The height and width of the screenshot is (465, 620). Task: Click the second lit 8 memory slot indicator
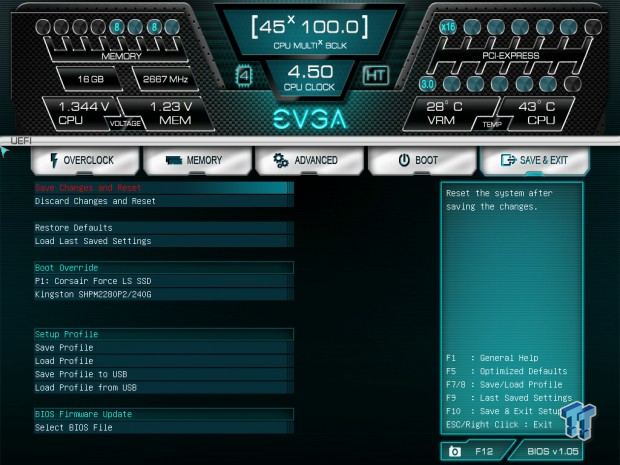coord(154,27)
